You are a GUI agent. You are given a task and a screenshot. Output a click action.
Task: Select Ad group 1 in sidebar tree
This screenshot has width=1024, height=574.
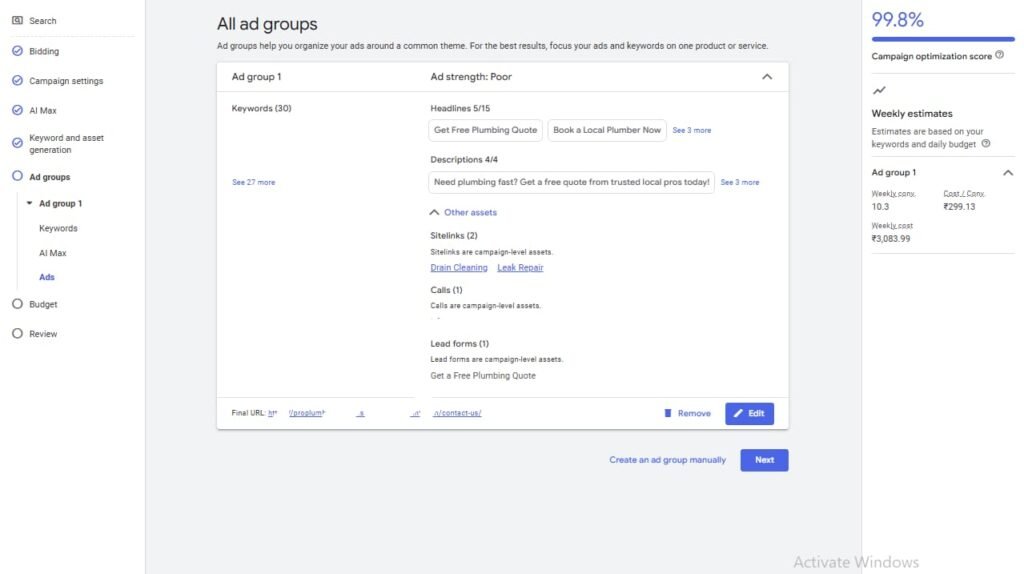click(x=61, y=203)
